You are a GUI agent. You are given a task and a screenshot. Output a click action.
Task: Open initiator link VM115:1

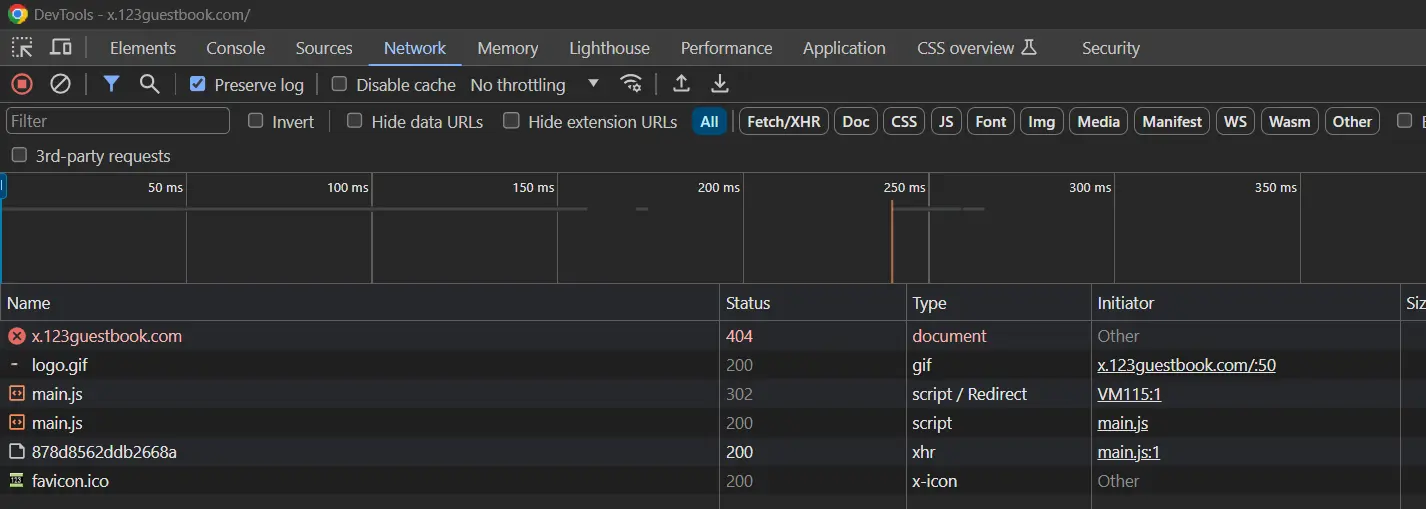[x=1129, y=394]
